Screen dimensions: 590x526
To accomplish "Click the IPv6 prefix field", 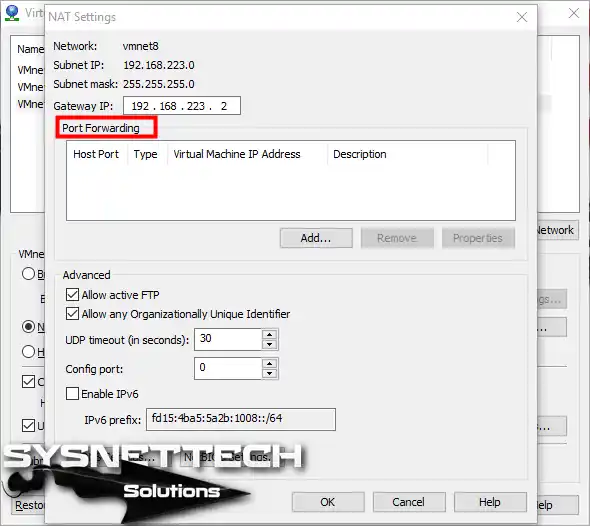I will point(241,419).
